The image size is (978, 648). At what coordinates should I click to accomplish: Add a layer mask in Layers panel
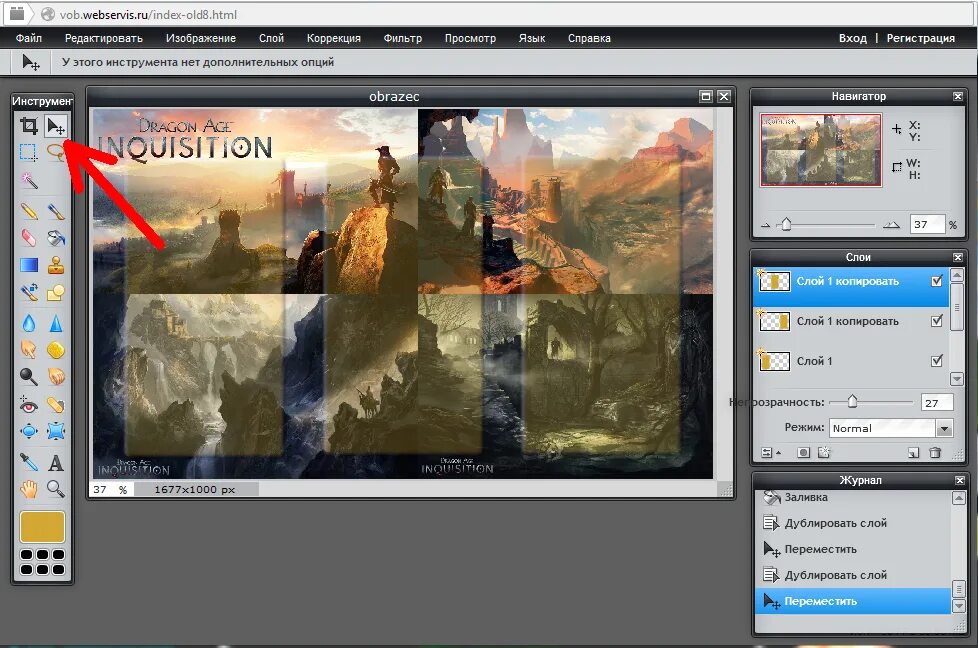click(x=803, y=453)
